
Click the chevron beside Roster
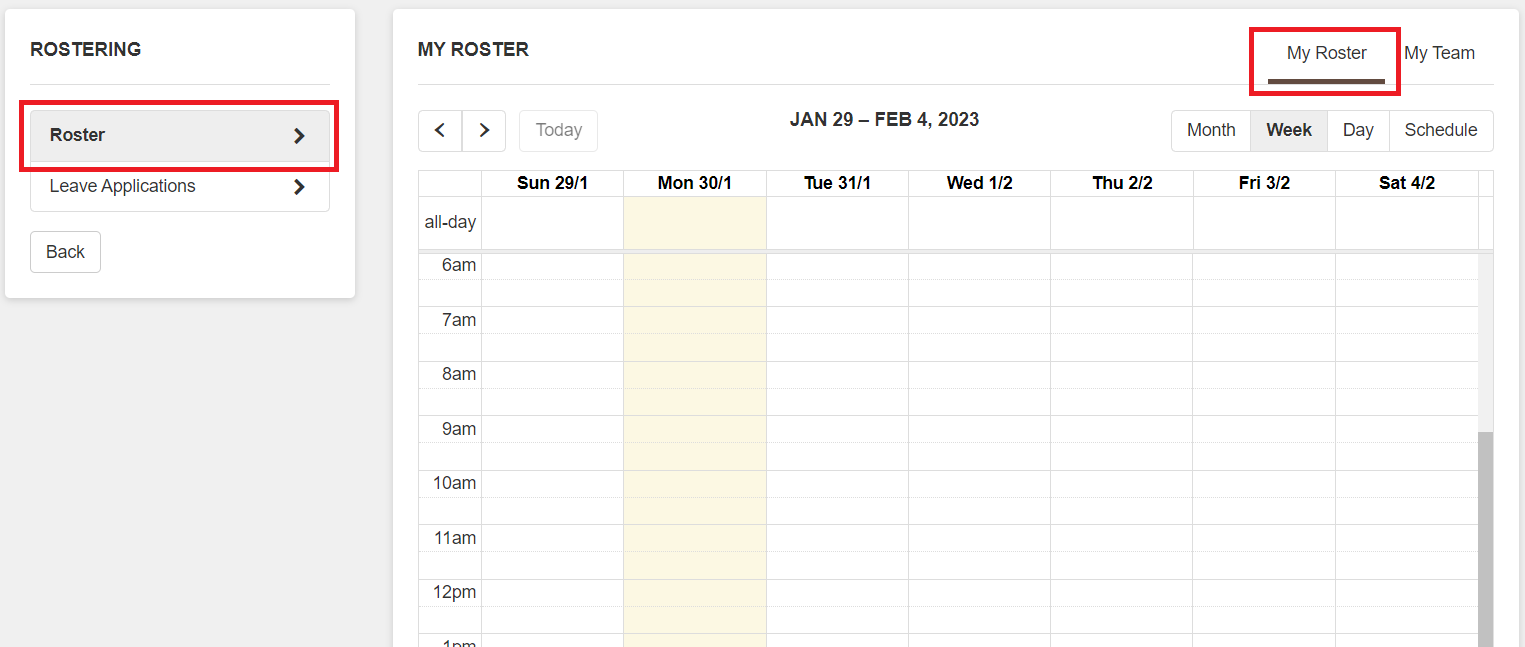point(299,136)
